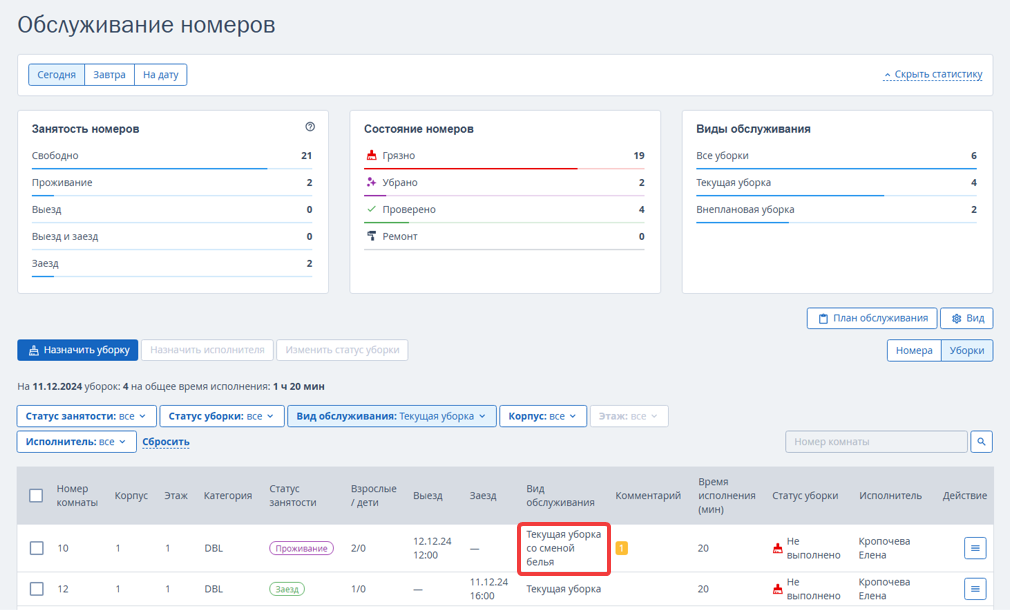Click the Номер комнаты search field
Viewport: 1010px width, 610px height.
(877, 442)
